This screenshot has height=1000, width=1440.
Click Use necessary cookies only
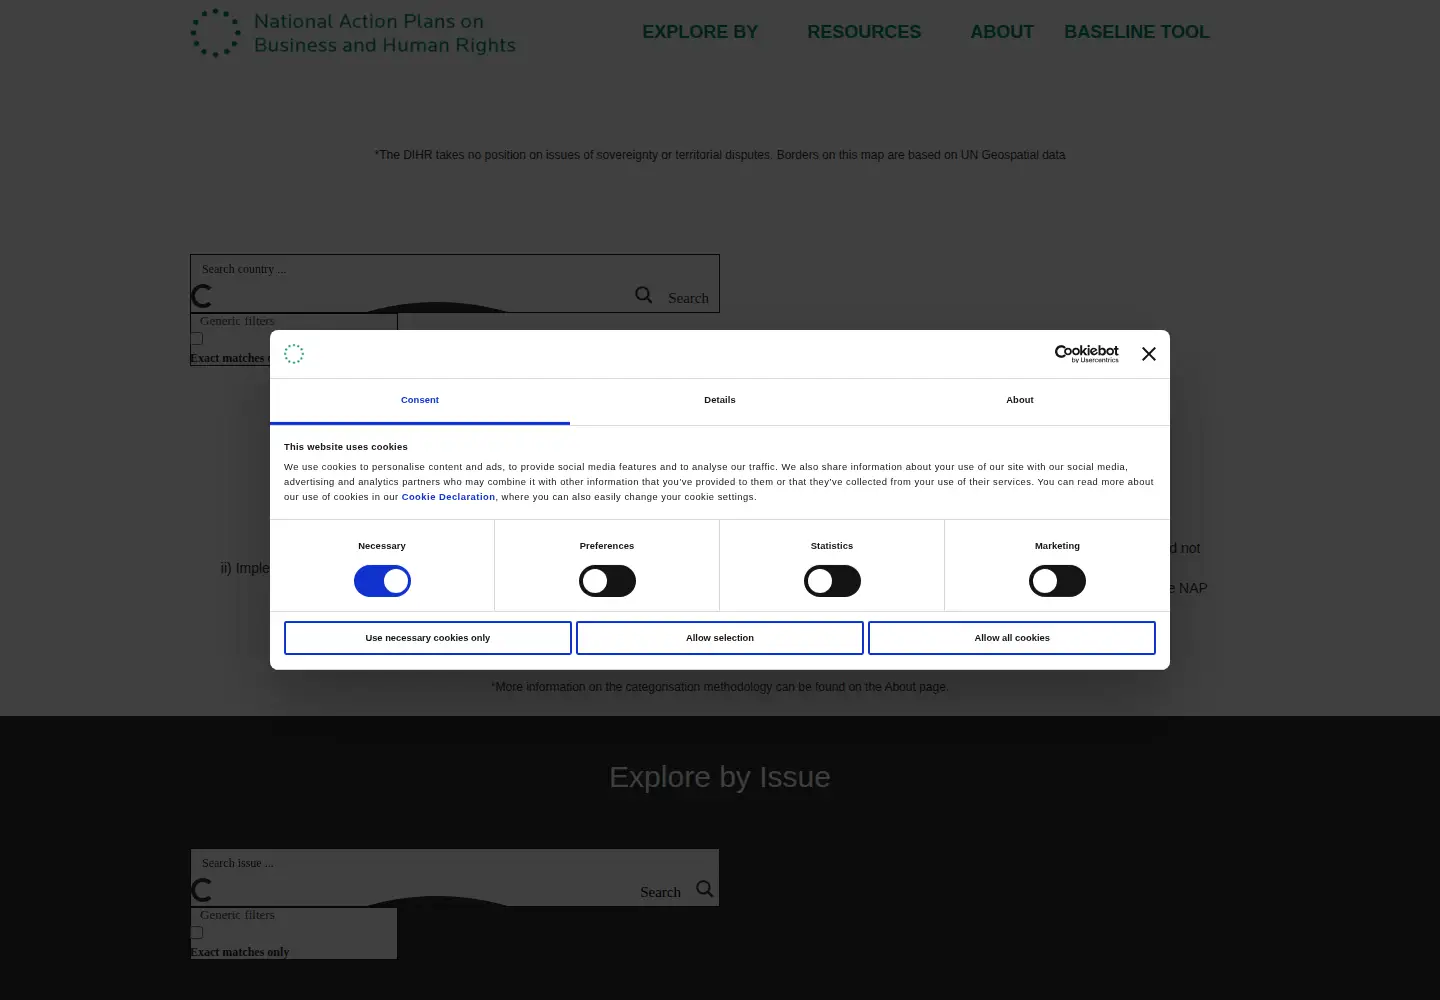click(x=428, y=638)
